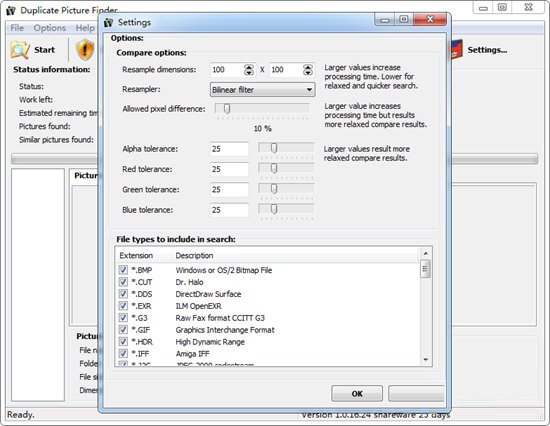
Task: Minimize the Settings dialog
Action: pyautogui.click(x=385, y=20)
